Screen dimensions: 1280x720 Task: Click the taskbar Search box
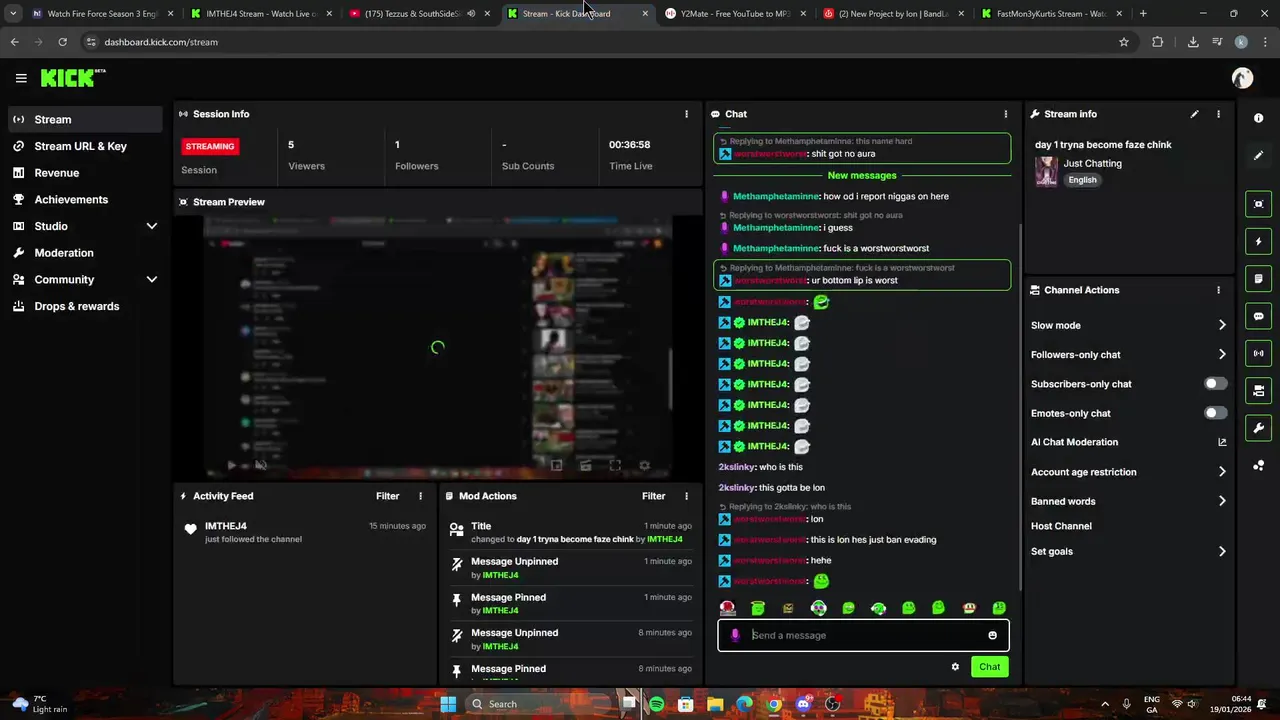pos(538,704)
